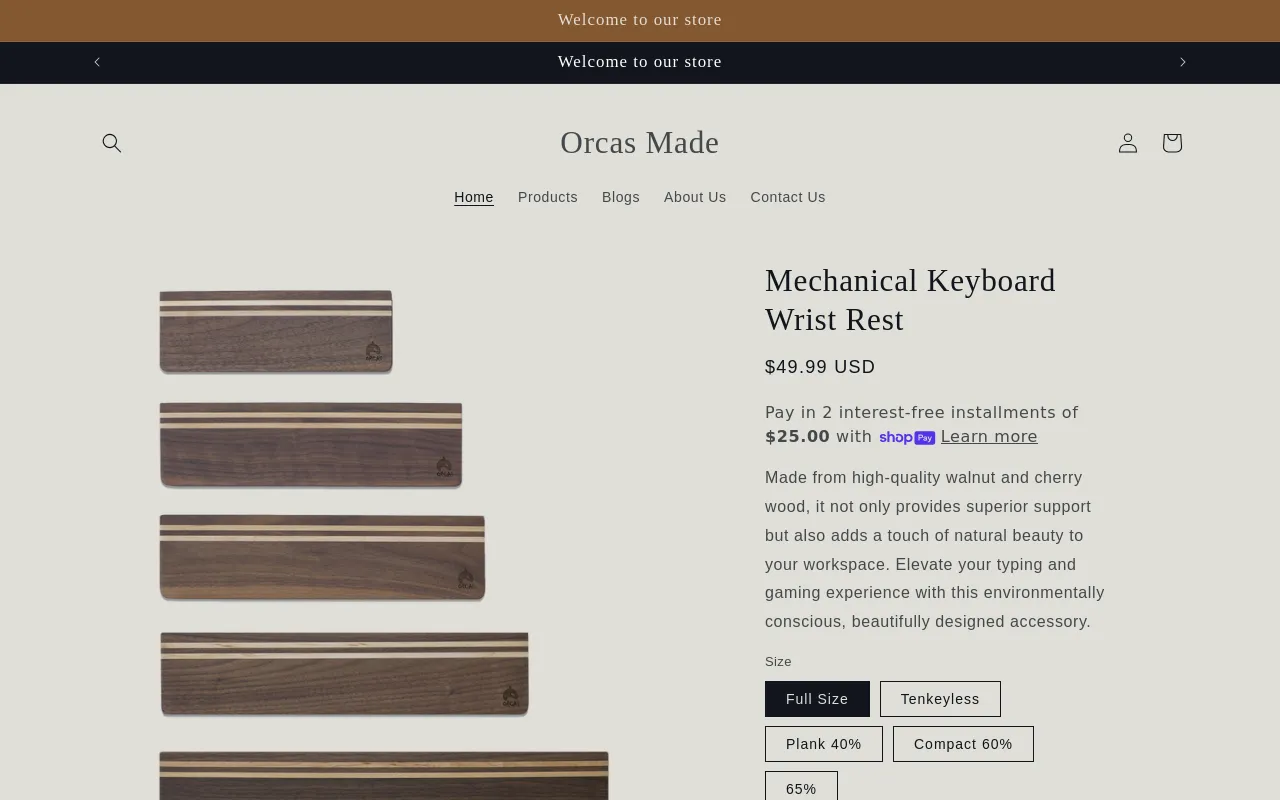Click the Orcas Made store title
The width and height of the screenshot is (1280, 800).
click(639, 143)
